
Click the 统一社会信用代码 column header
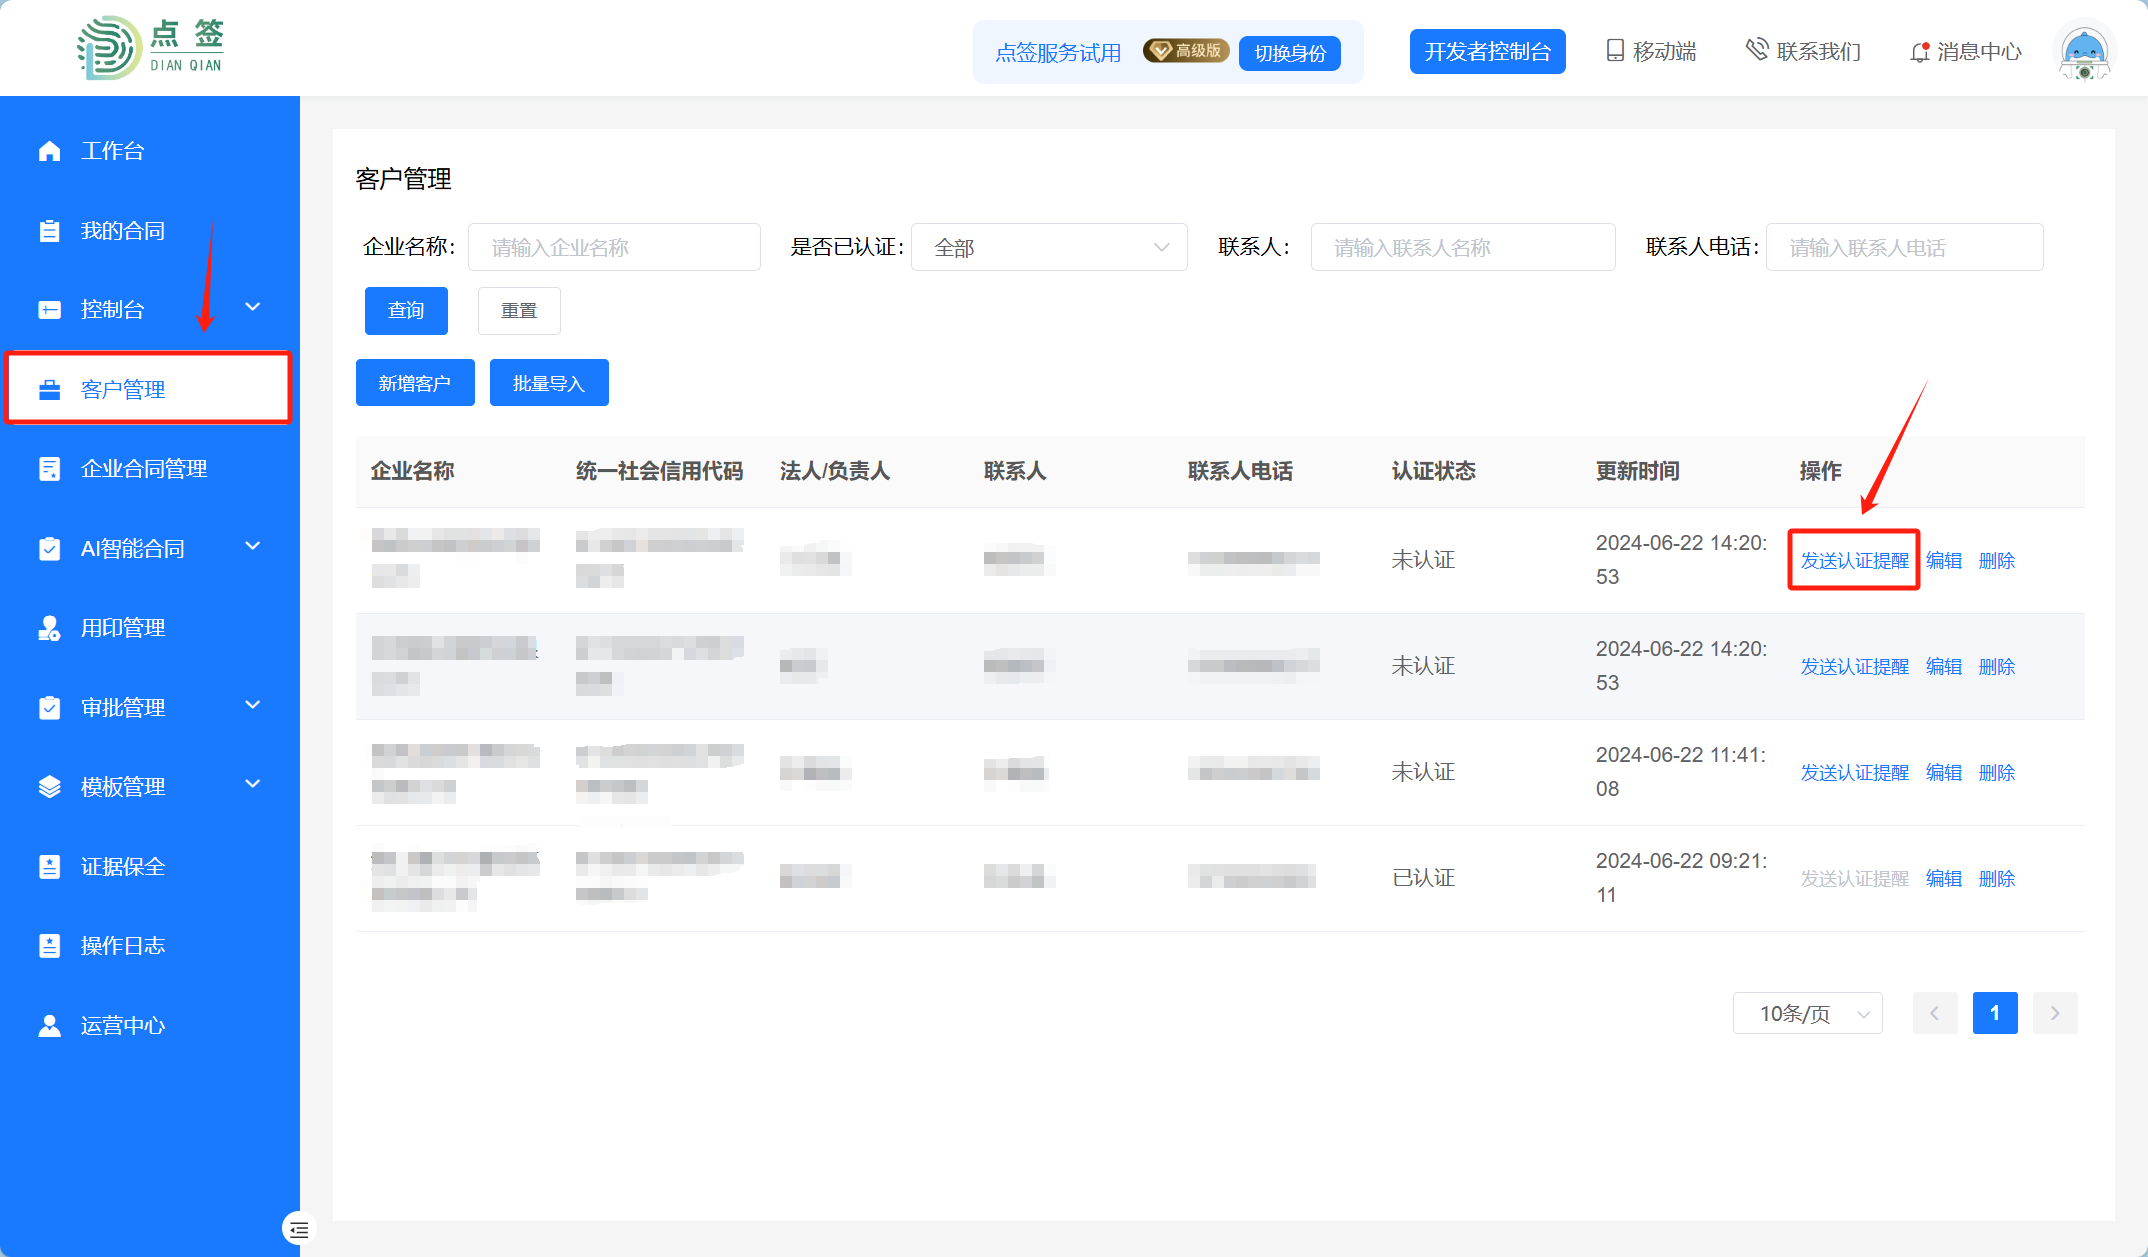coord(660,471)
